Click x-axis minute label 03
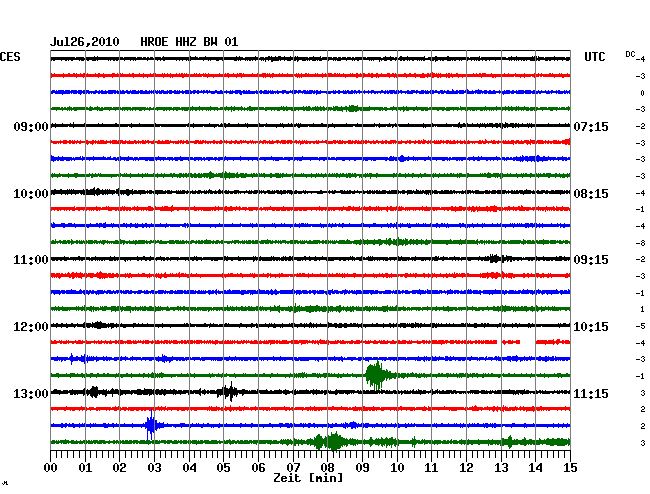 (154, 468)
